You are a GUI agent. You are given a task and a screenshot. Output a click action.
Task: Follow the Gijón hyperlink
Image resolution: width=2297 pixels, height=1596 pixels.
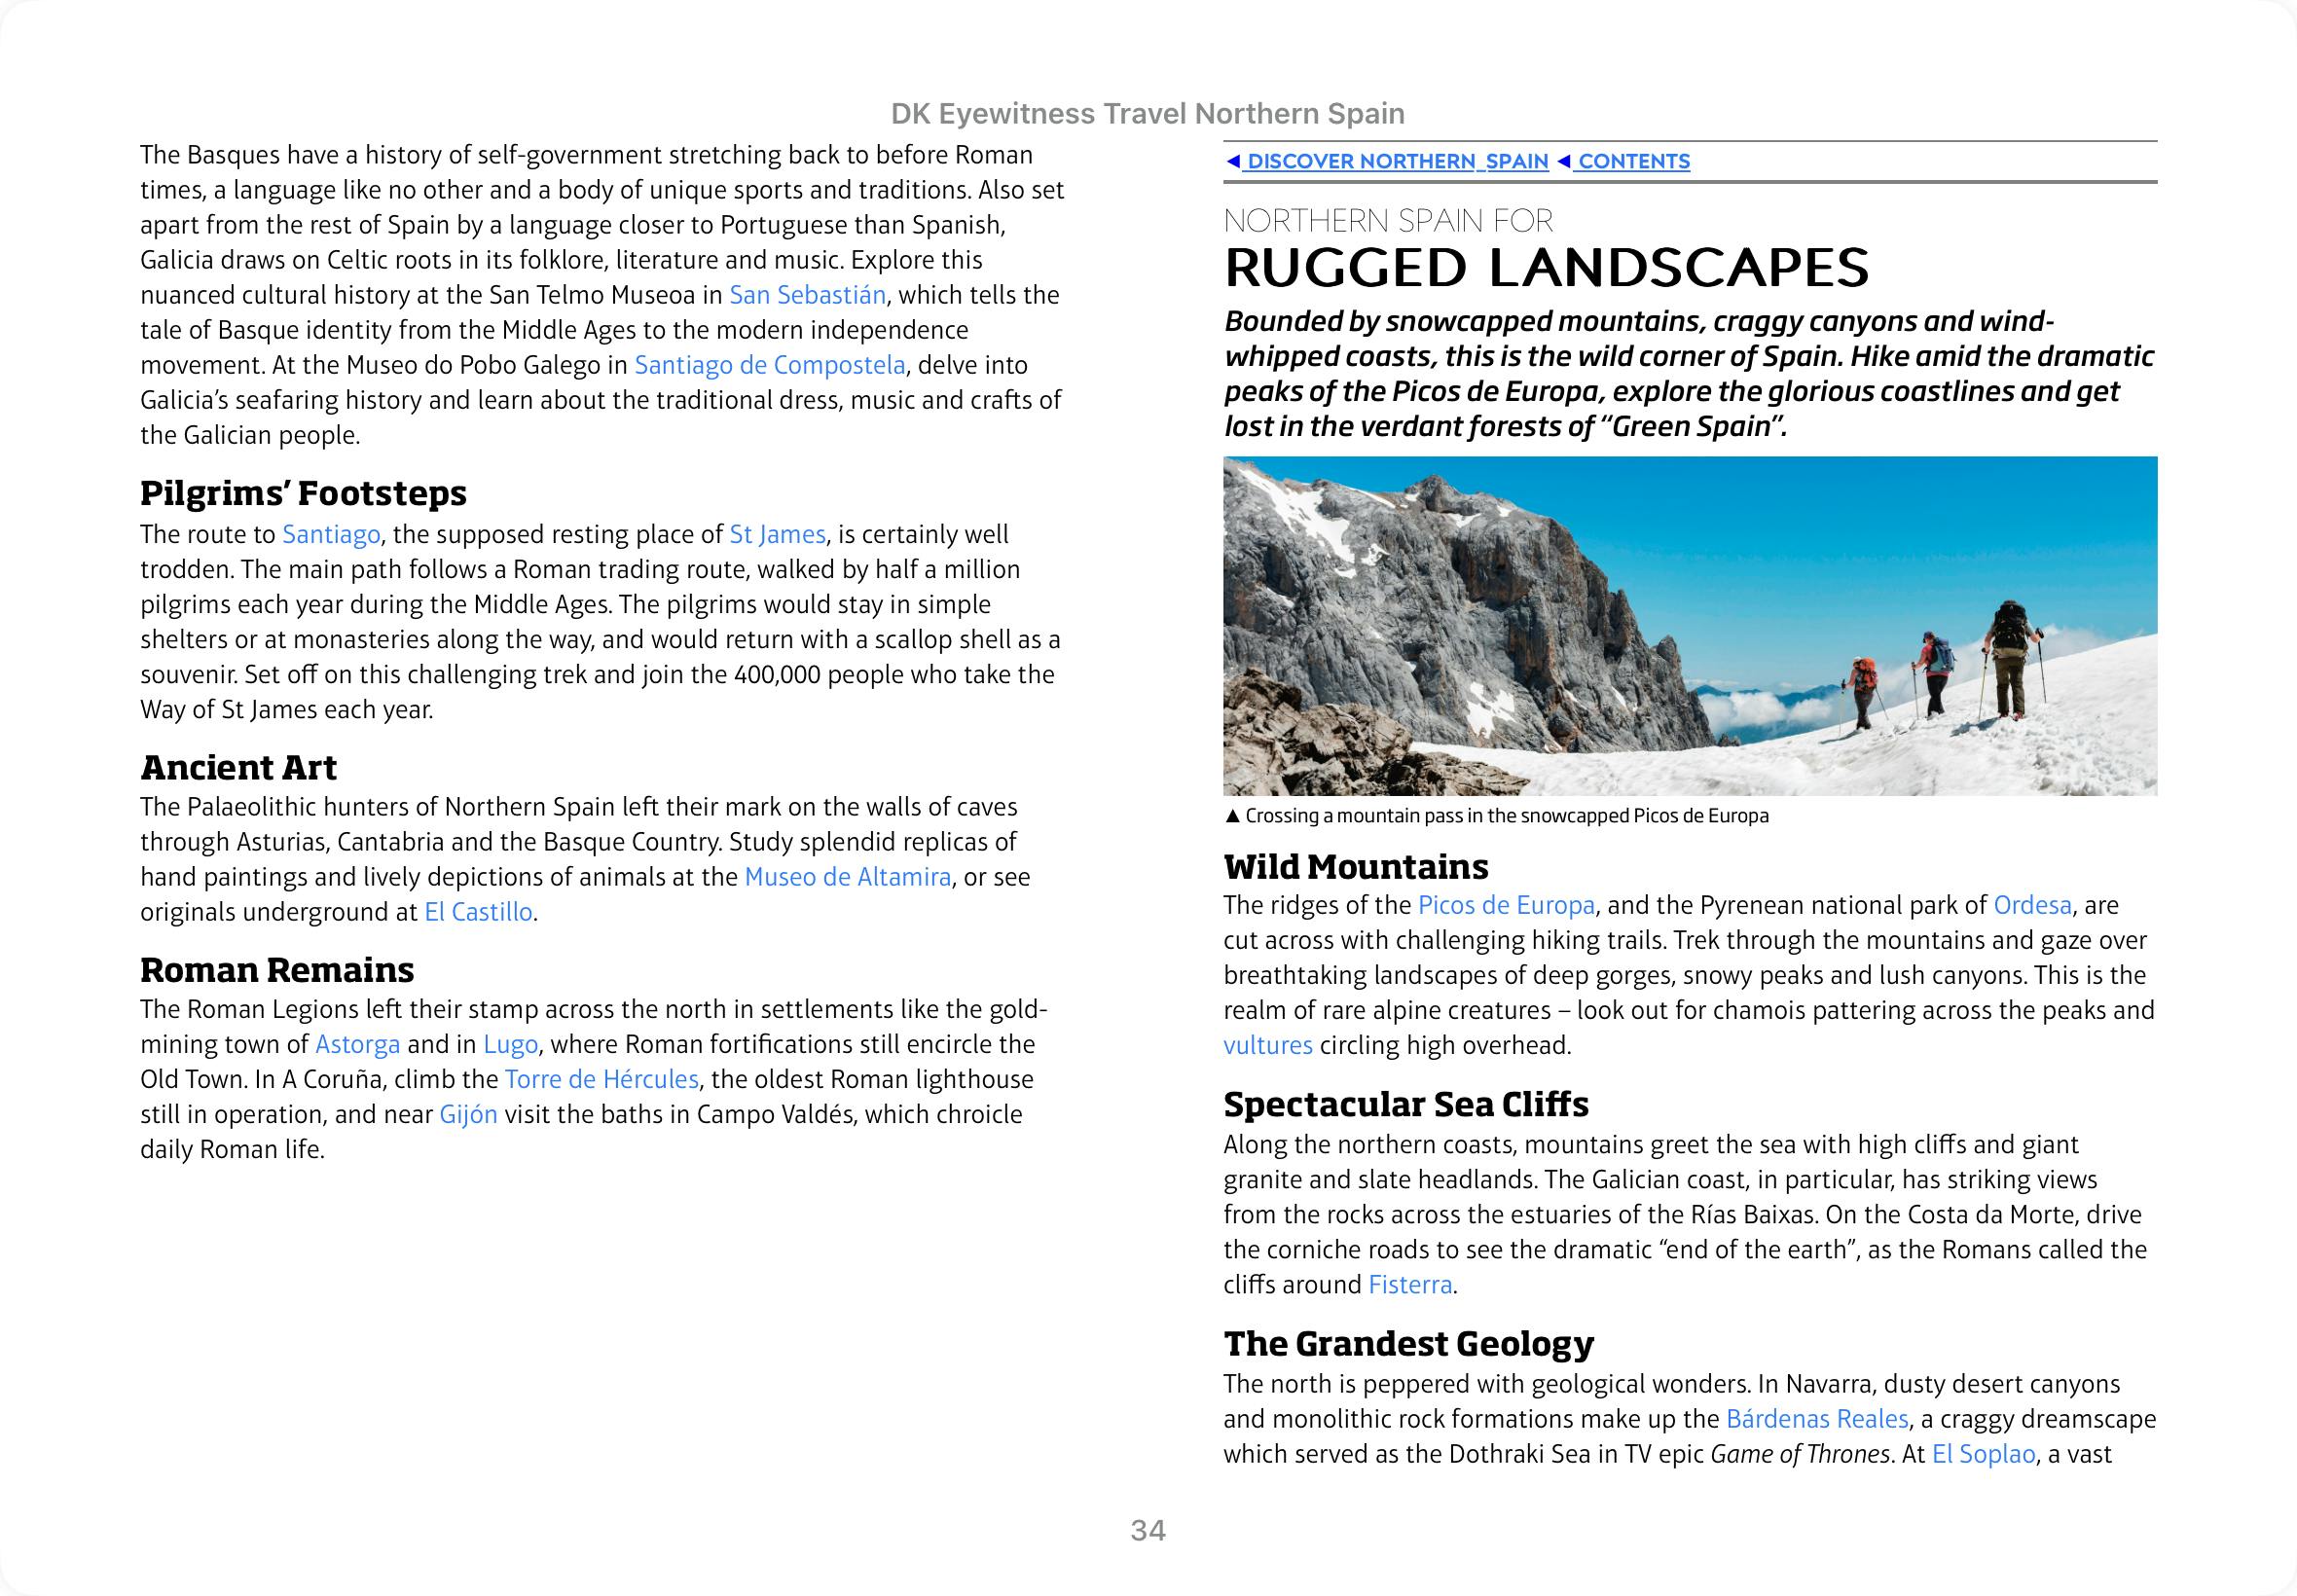(468, 1114)
